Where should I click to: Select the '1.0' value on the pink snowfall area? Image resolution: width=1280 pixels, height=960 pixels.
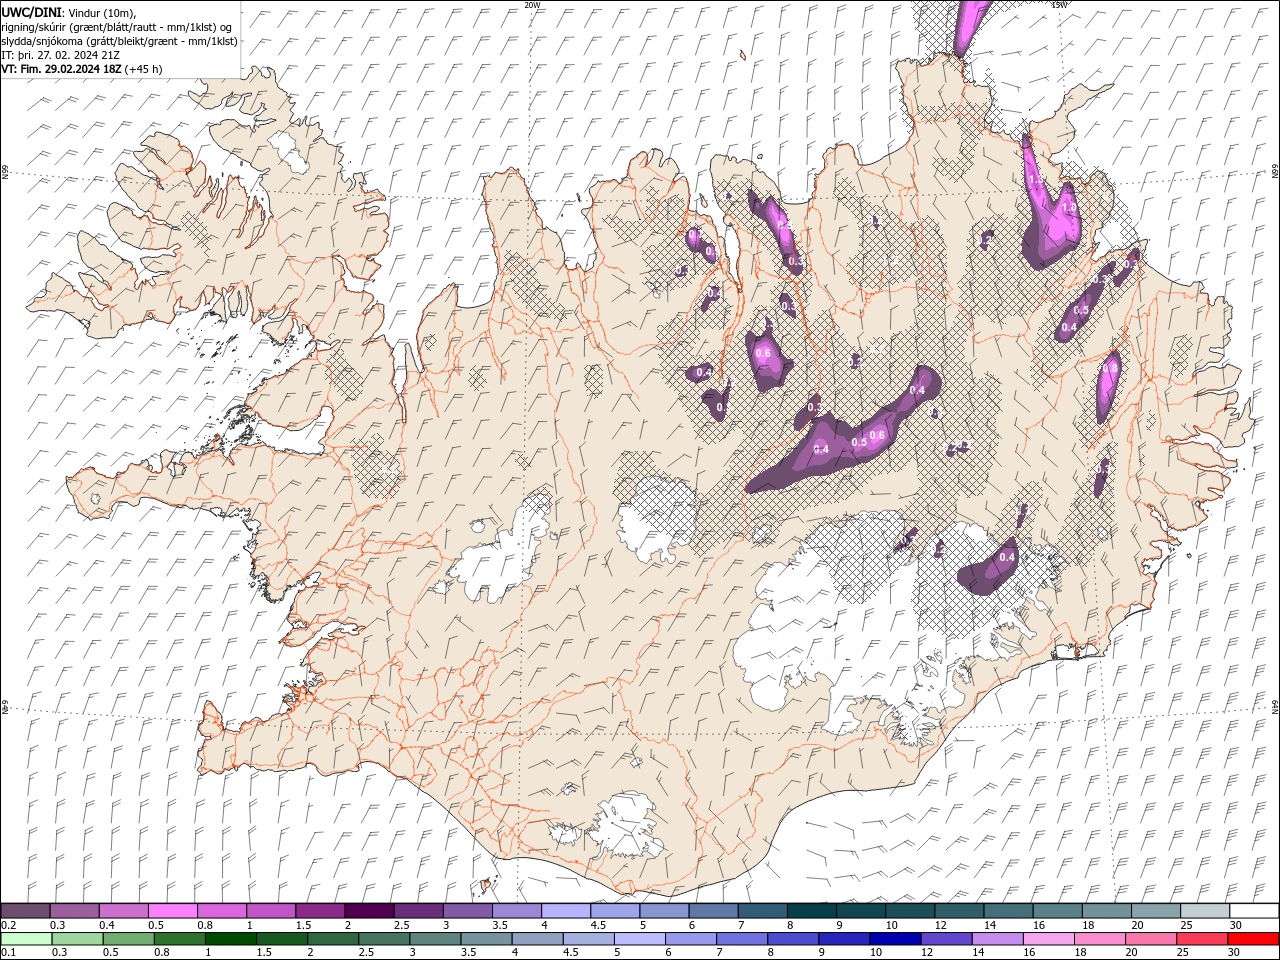coord(1068,207)
